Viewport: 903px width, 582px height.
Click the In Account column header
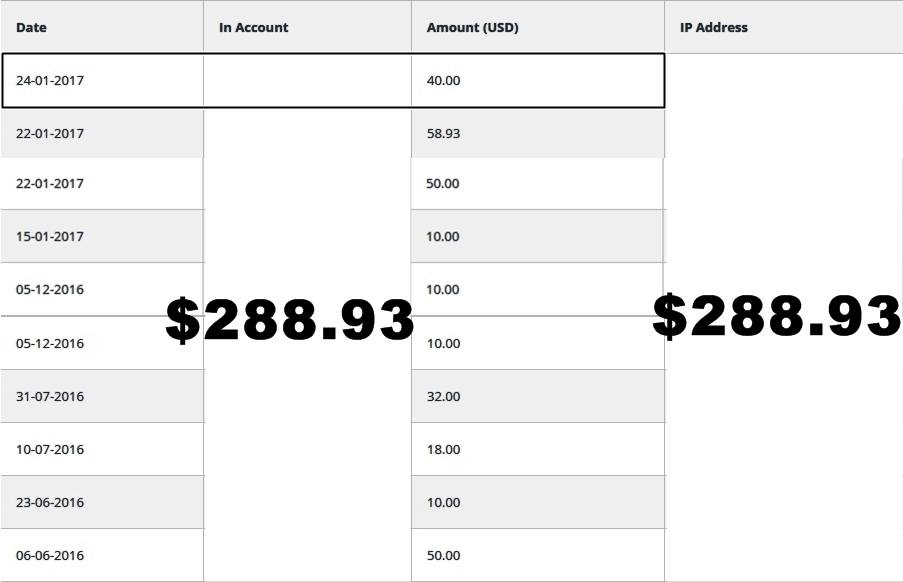click(253, 28)
